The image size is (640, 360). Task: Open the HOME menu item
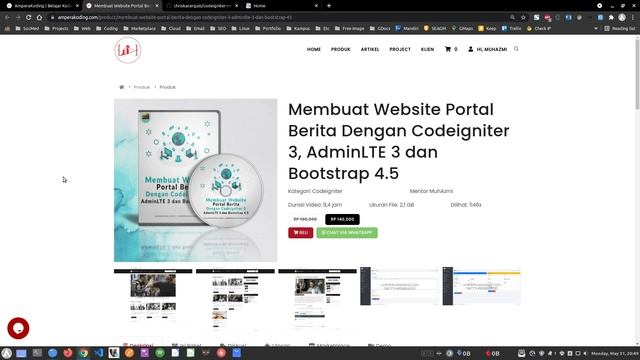(313, 49)
